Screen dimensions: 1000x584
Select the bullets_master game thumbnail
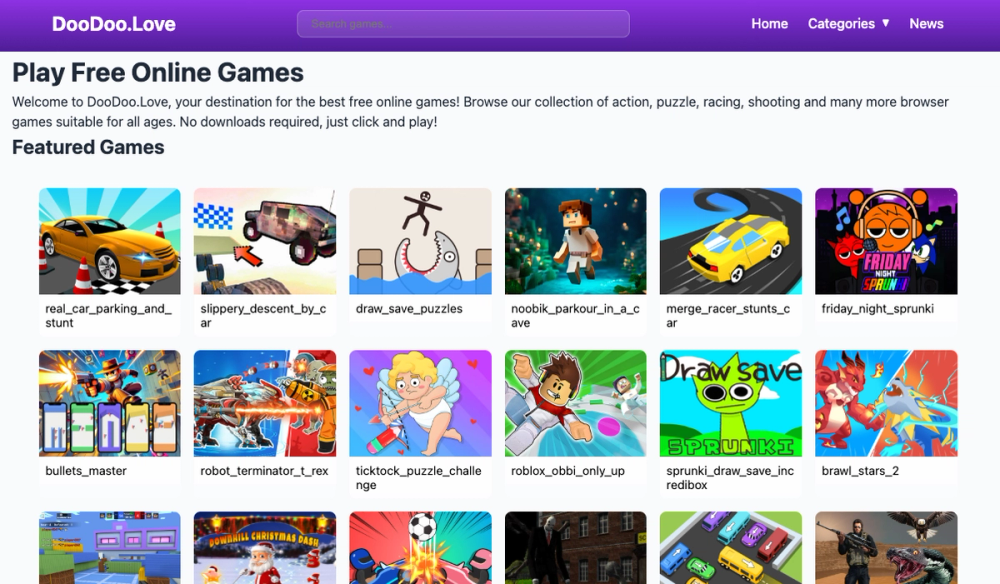(x=110, y=403)
